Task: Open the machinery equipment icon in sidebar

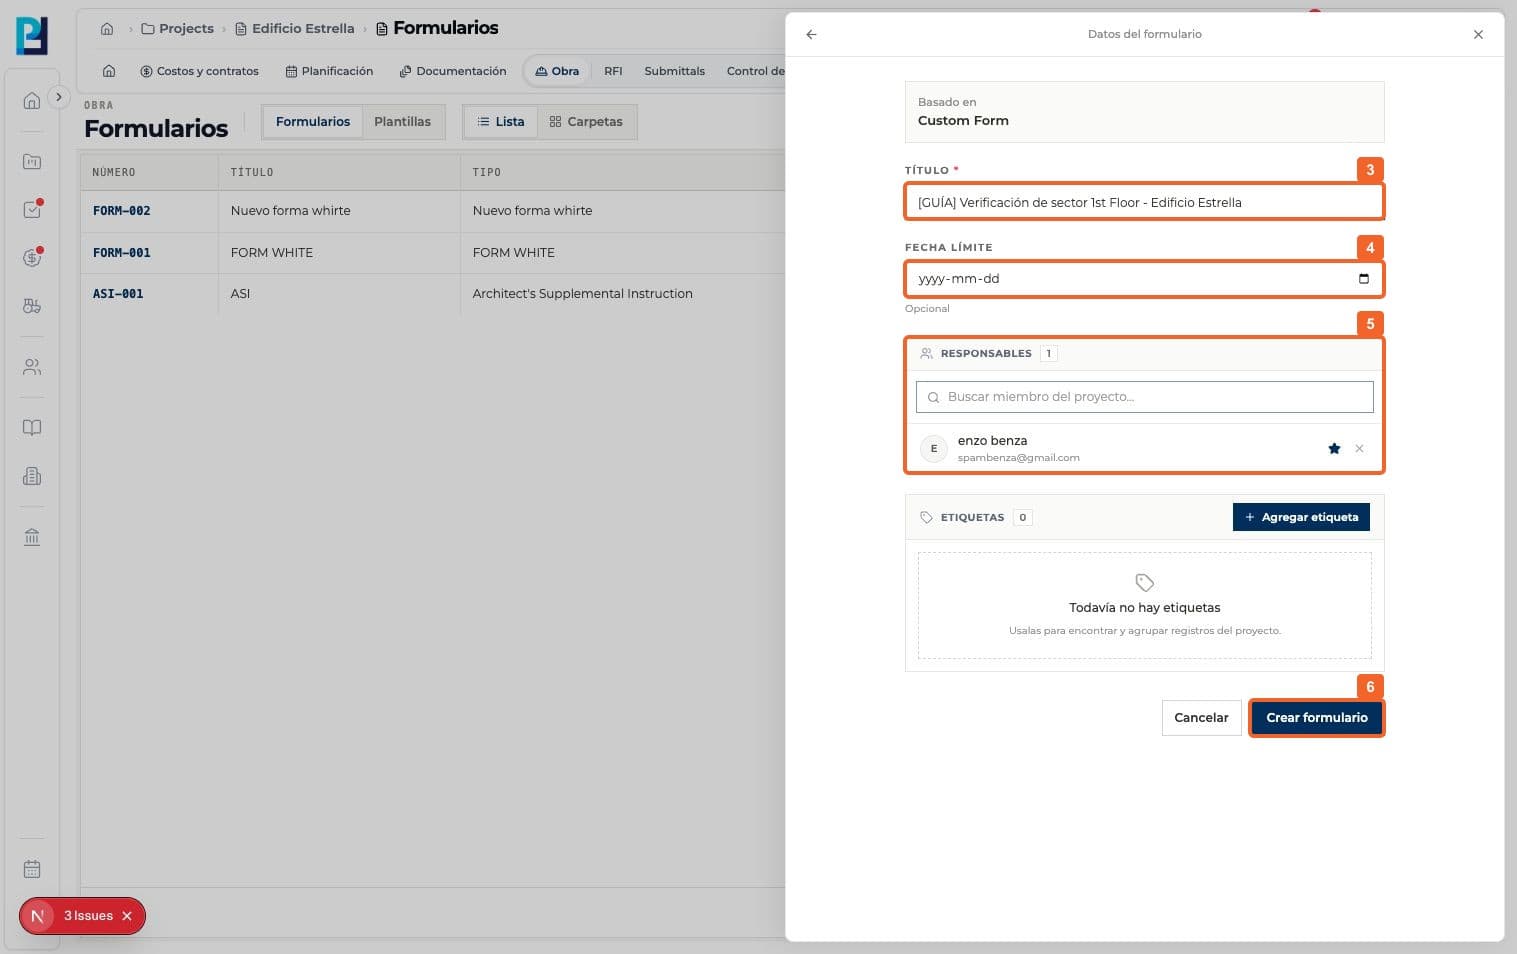Action: (32, 306)
